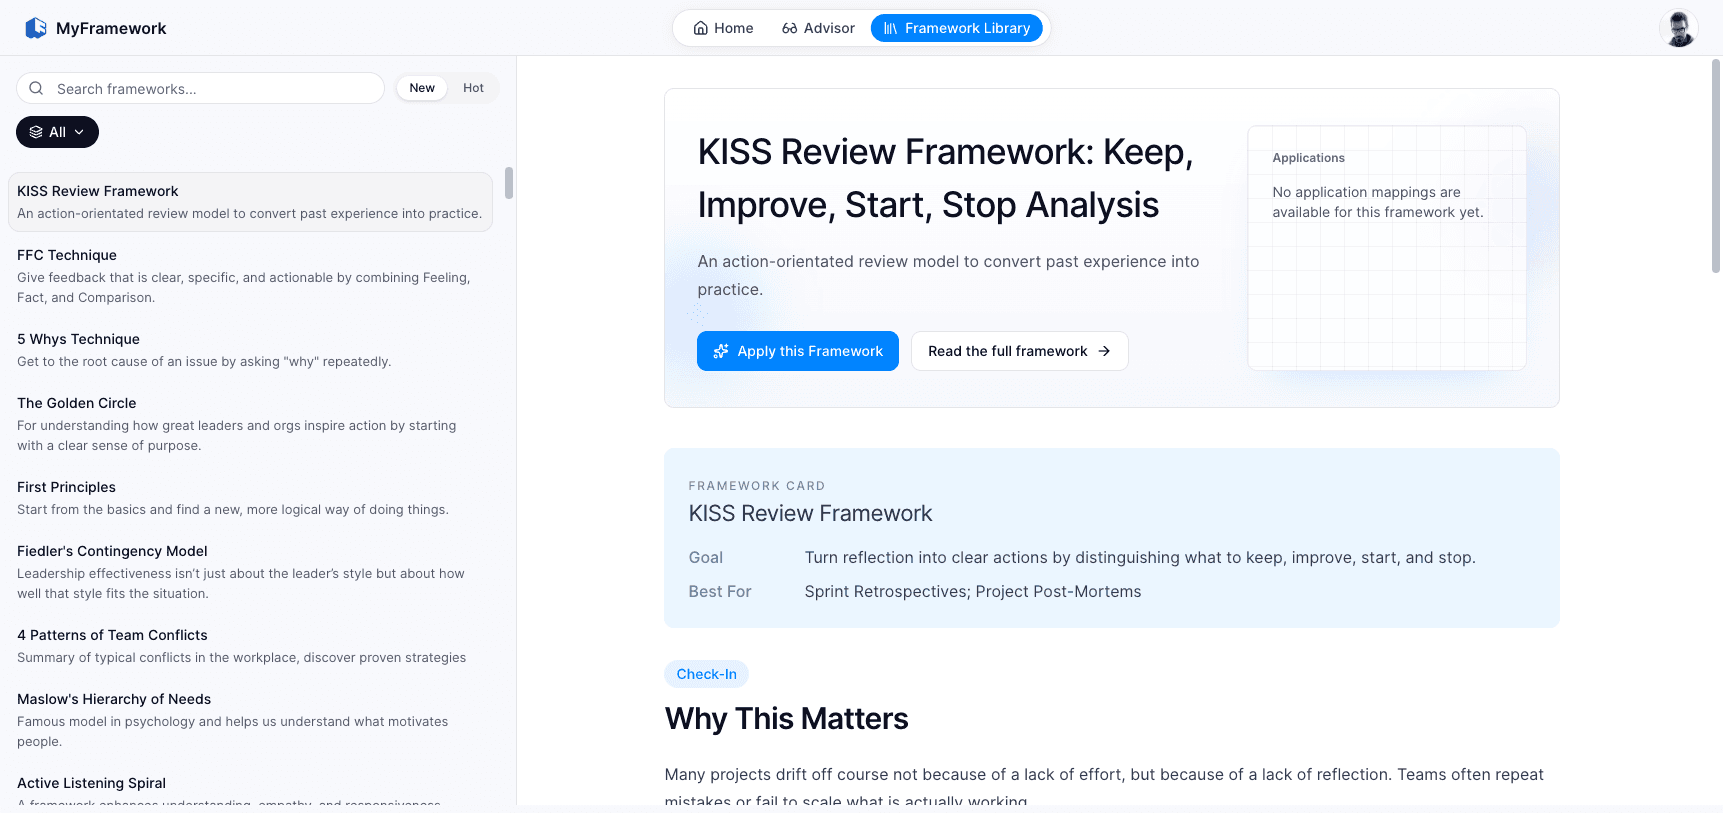
Task: Click the sparkle icon on the Apply this Framework button
Action: click(721, 351)
